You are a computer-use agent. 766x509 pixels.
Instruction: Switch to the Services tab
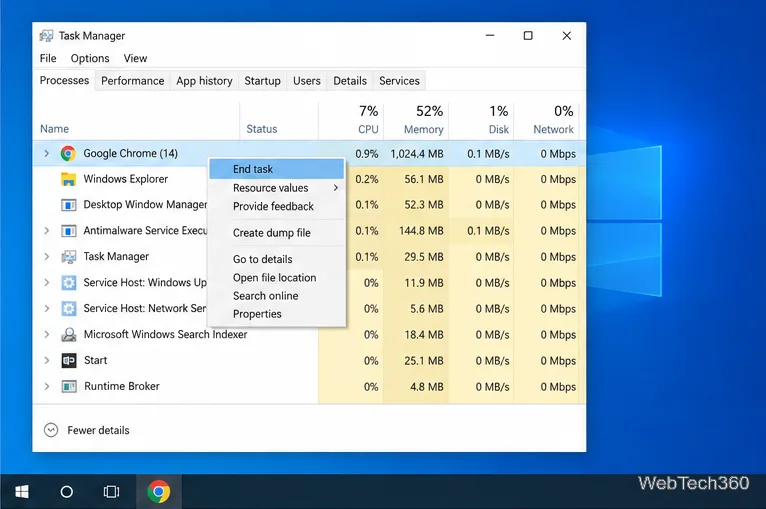click(x=399, y=81)
